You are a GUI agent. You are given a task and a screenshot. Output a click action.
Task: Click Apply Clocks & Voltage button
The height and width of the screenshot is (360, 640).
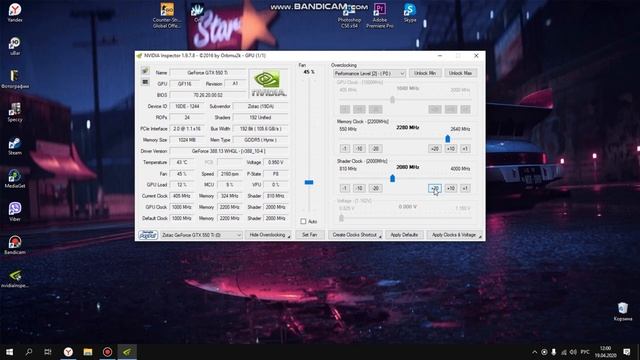tap(455, 235)
